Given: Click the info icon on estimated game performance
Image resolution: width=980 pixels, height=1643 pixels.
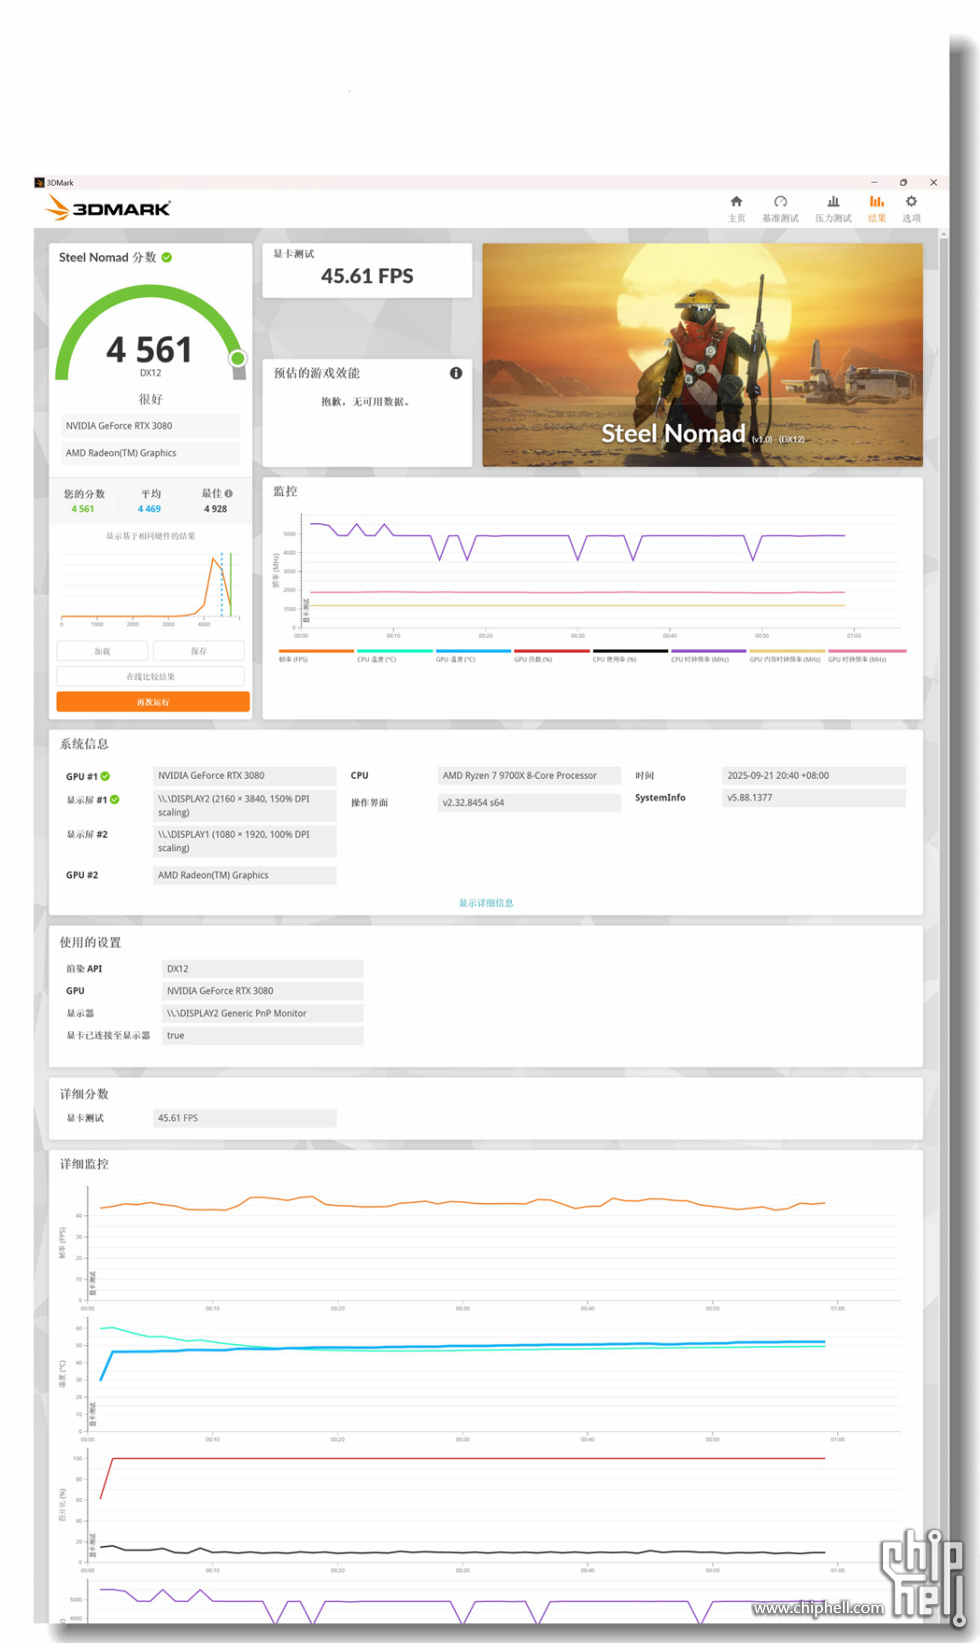Looking at the screenshot, I should [x=456, y=373].
